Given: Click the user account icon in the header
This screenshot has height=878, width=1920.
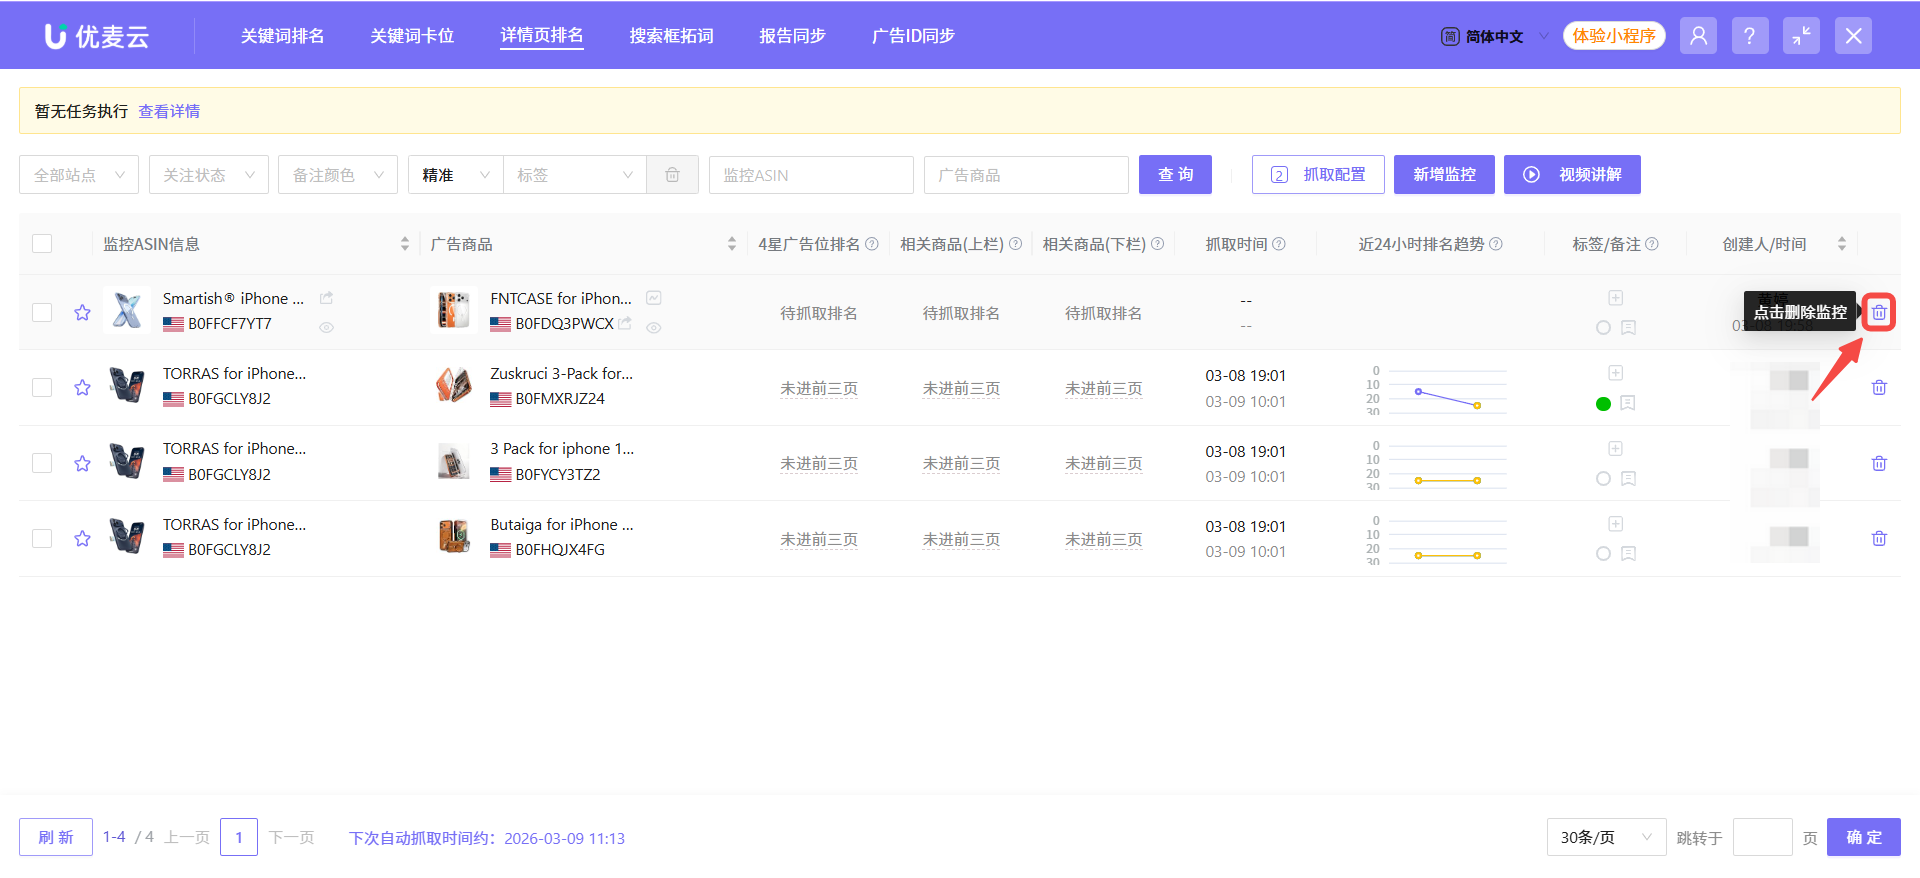Looking at the screenshot, I should tap(1698, 36).
